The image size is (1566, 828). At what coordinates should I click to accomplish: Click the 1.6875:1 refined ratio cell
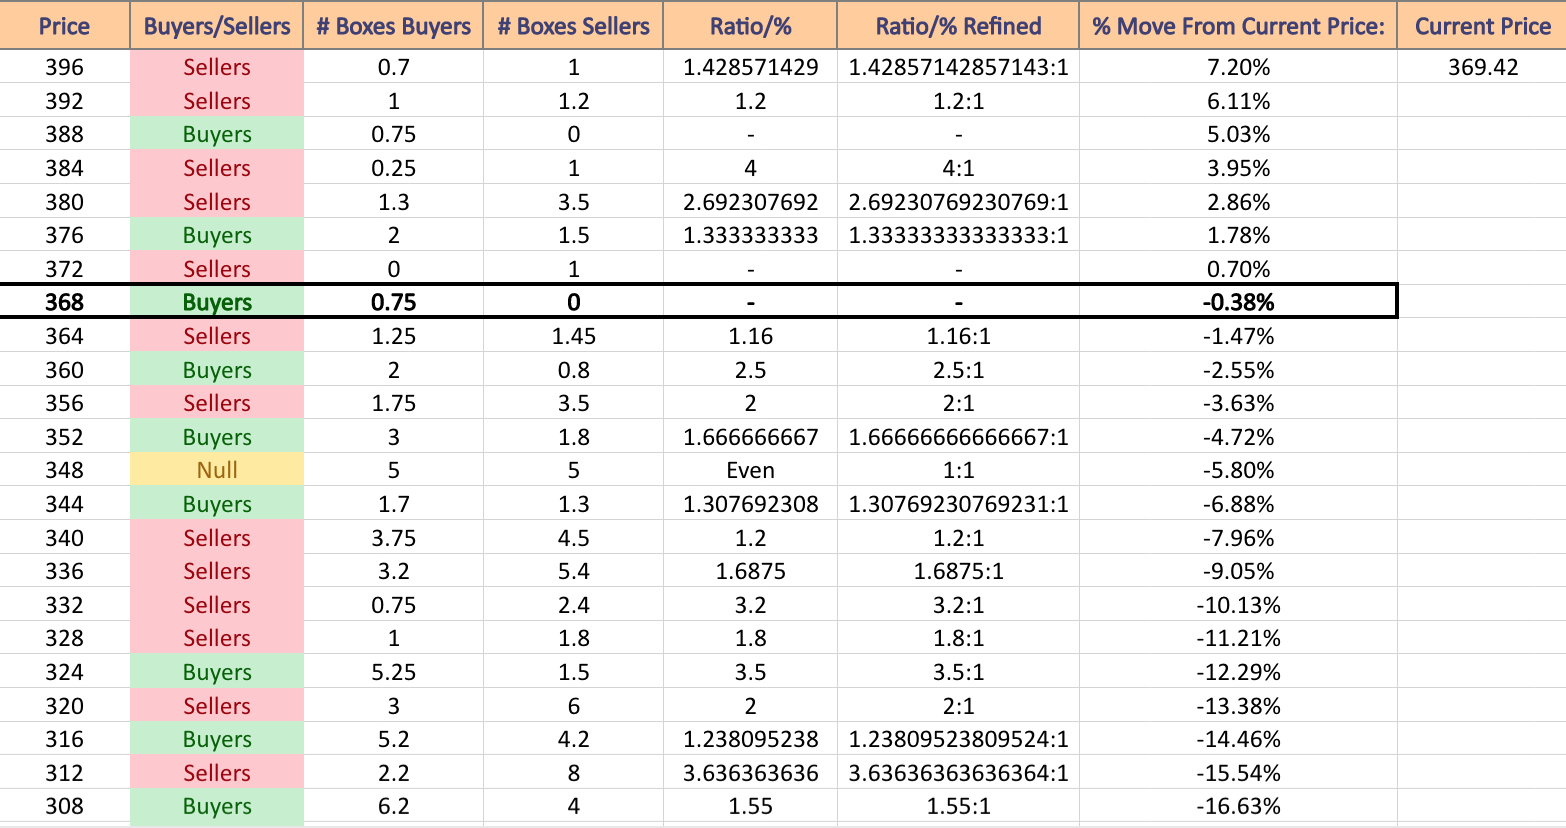click(958, 571)
